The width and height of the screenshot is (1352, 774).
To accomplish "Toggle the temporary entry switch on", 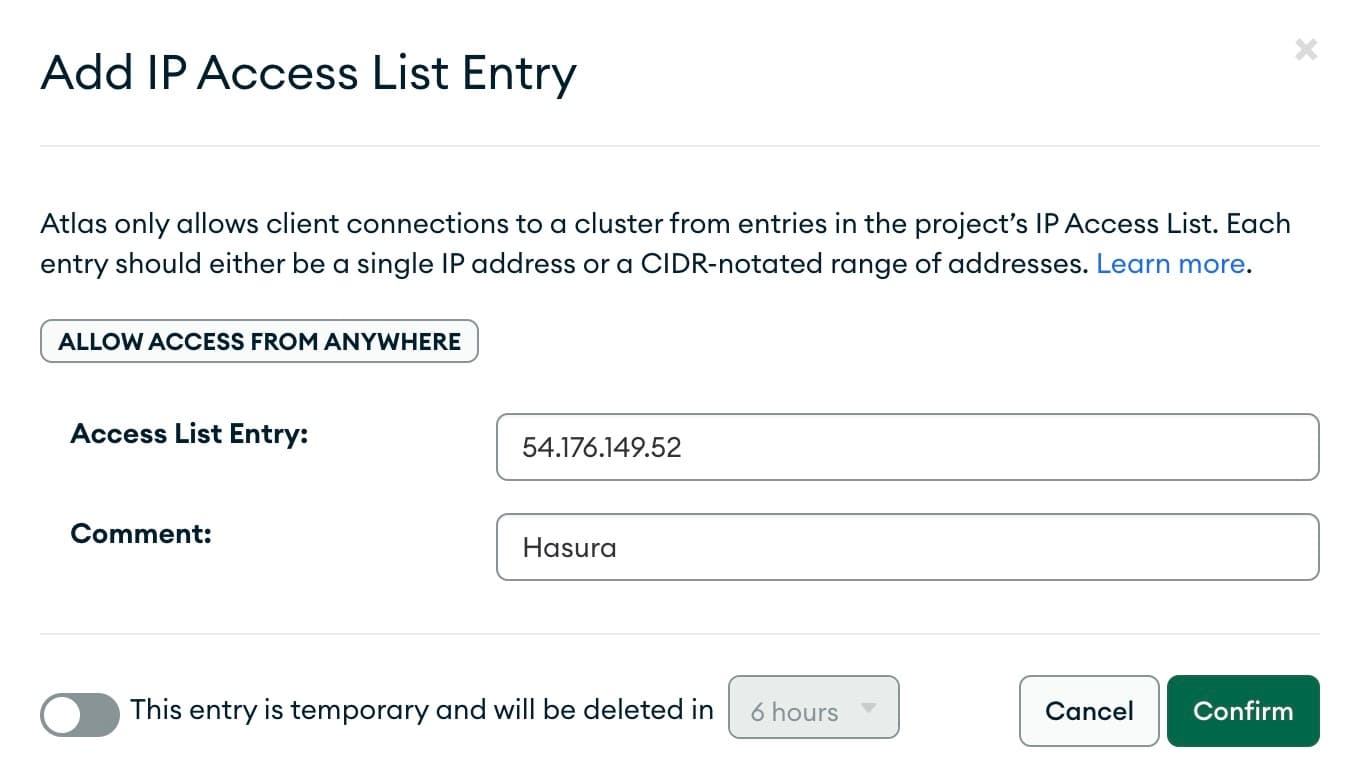I will coord(79,714).
